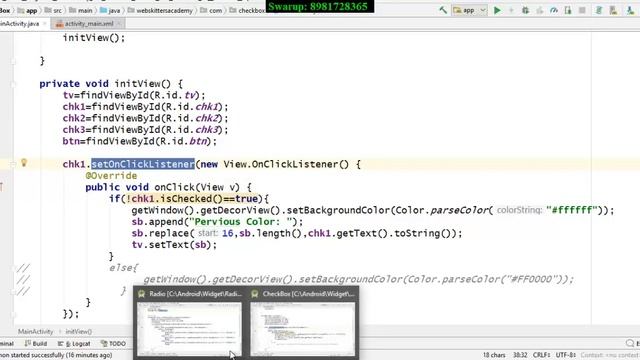Click the Sync project with Gradle icon
The width and height of the screenshot is (640, 360).
599,10
